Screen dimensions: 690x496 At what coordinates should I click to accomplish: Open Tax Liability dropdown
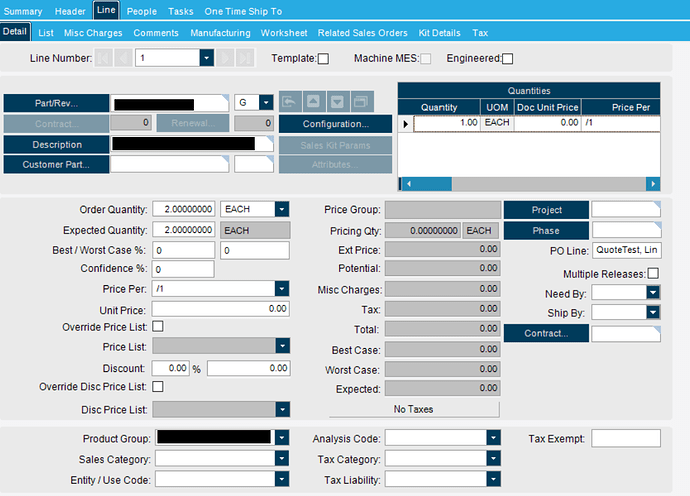tap(494, 479)
